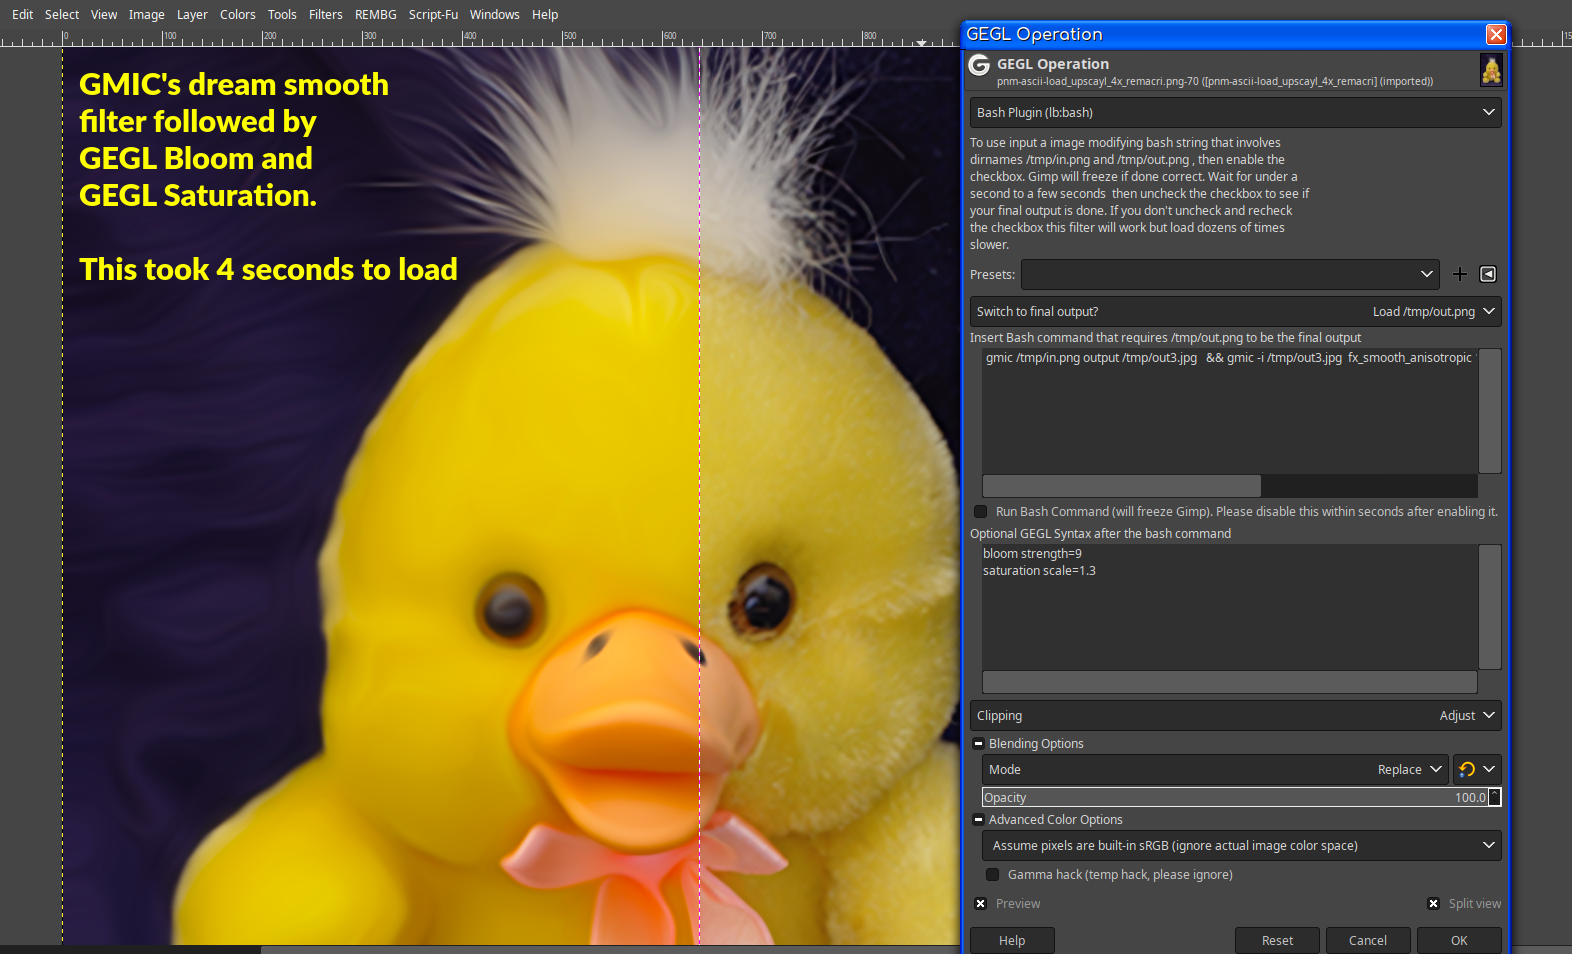Open the Windows menu

(494, 14)
